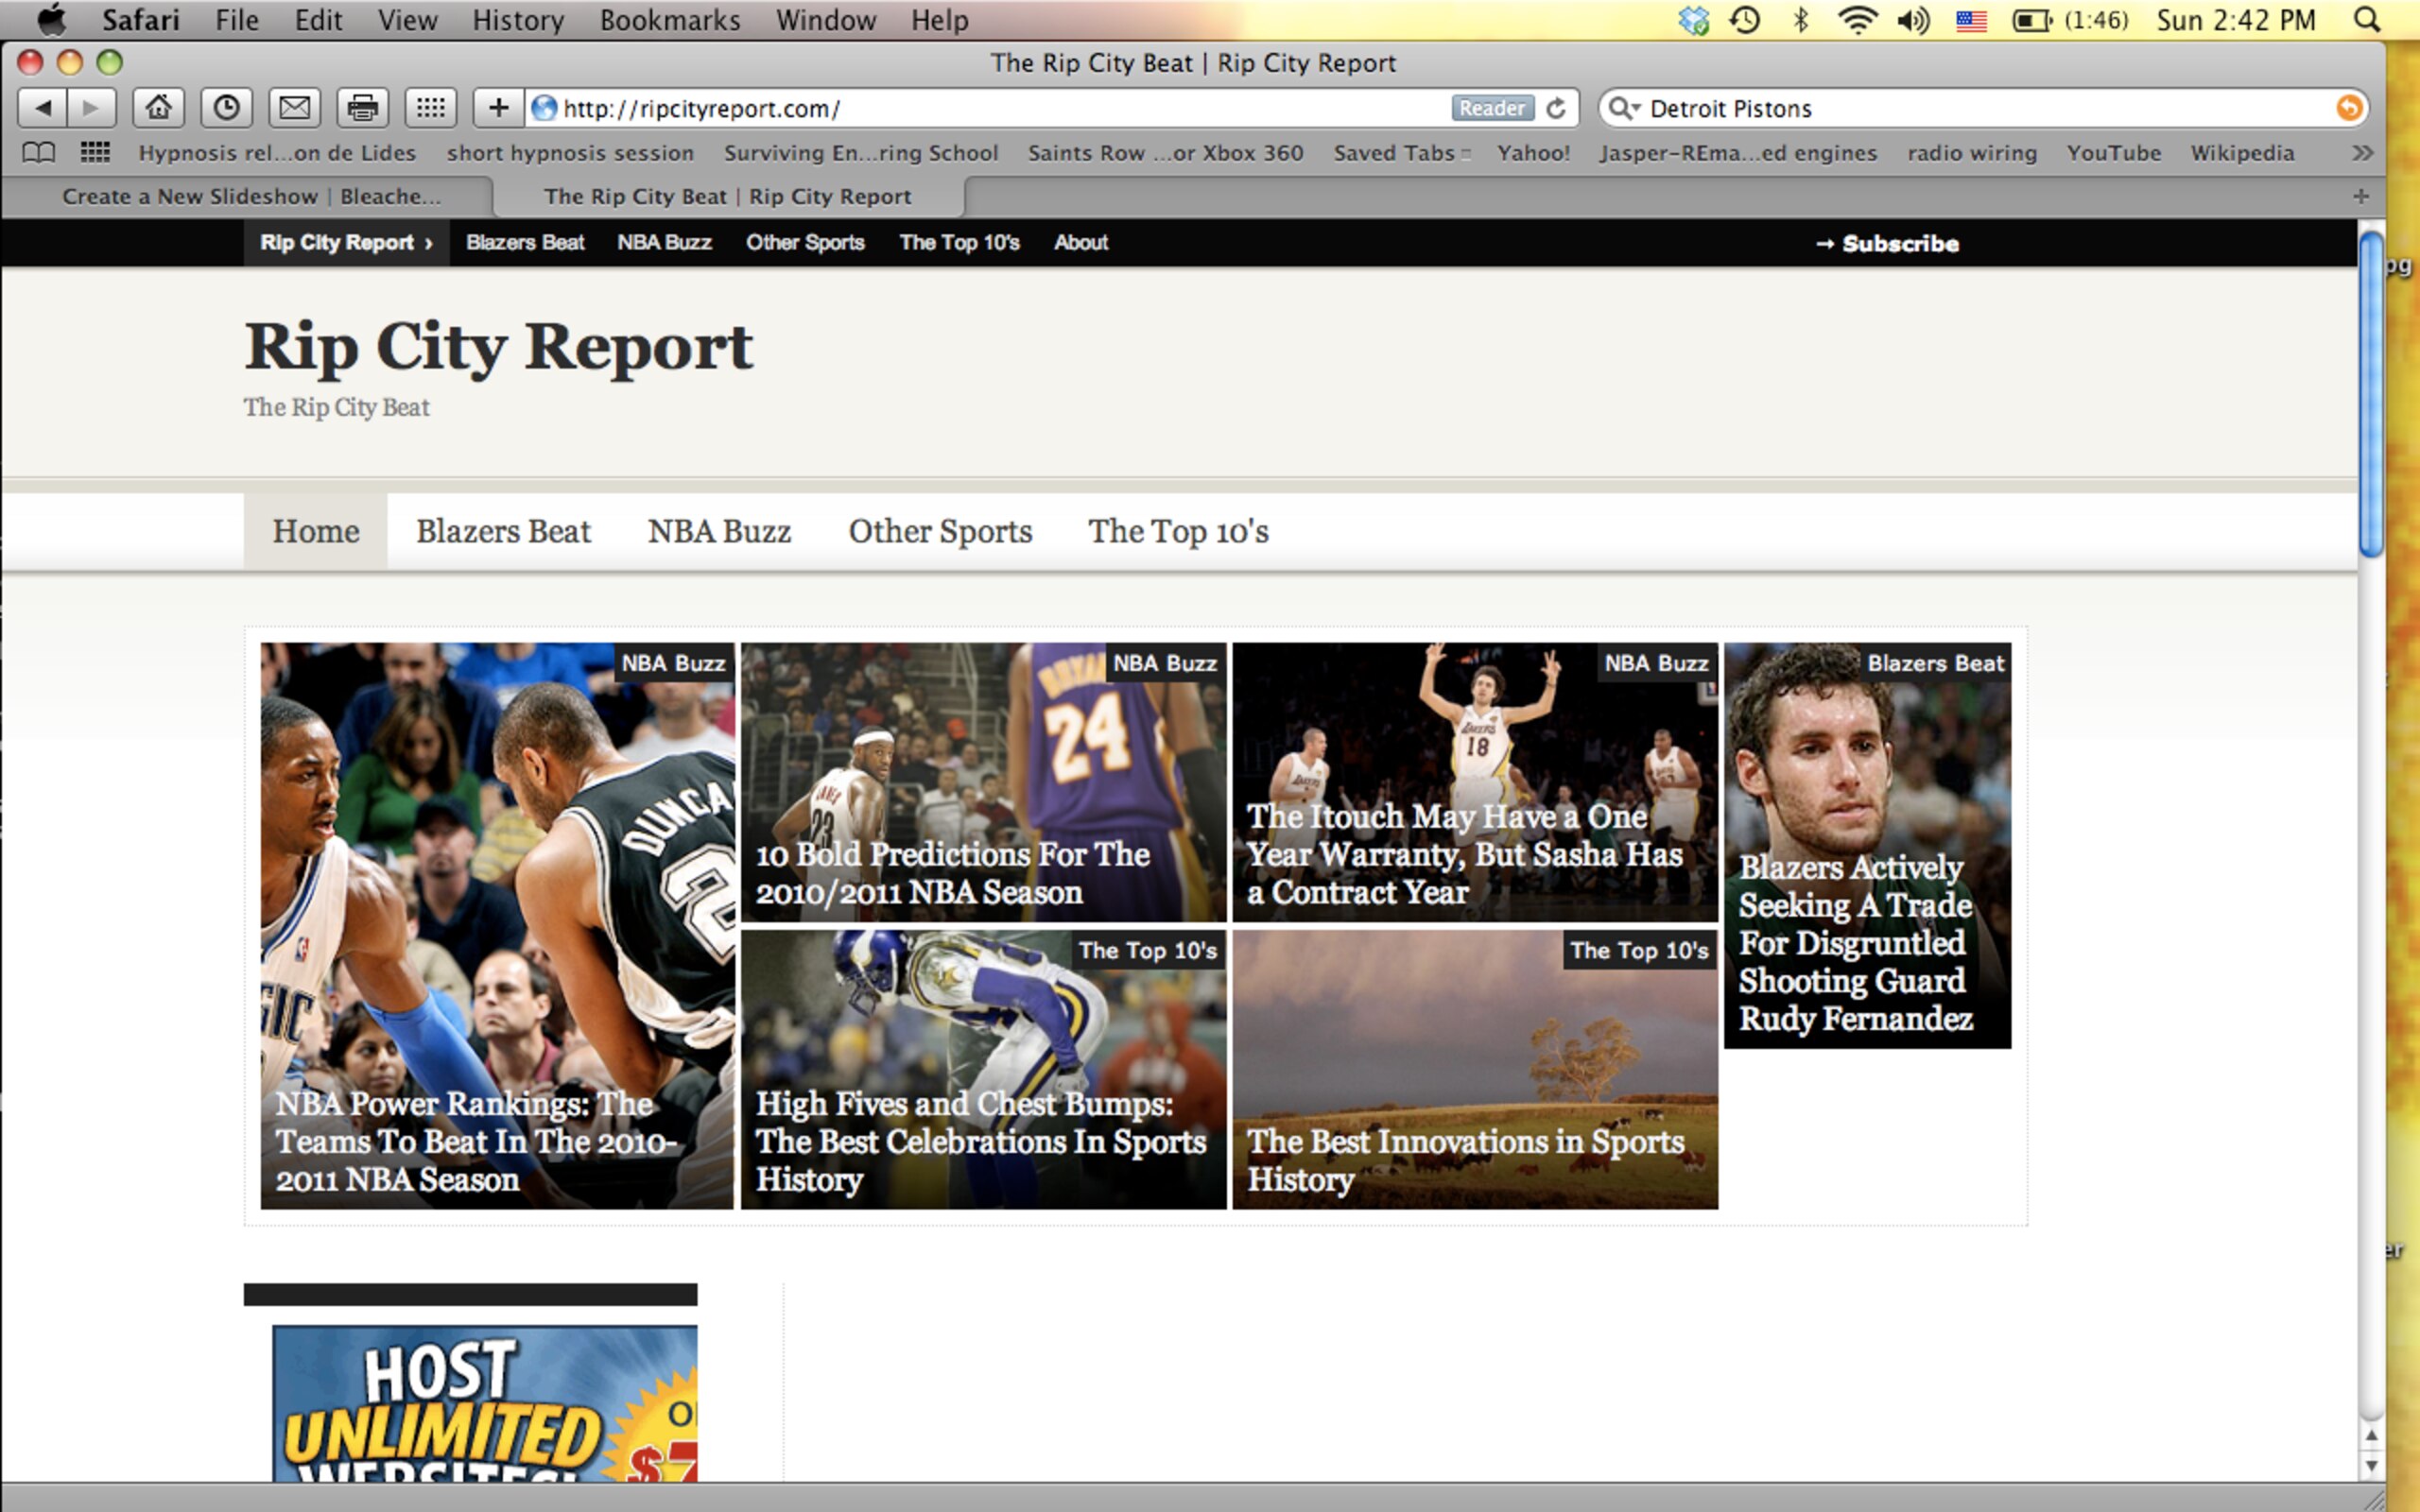Click the address bar URL field
The width and height of the screenshot is (2420, 1512).
1000,108
